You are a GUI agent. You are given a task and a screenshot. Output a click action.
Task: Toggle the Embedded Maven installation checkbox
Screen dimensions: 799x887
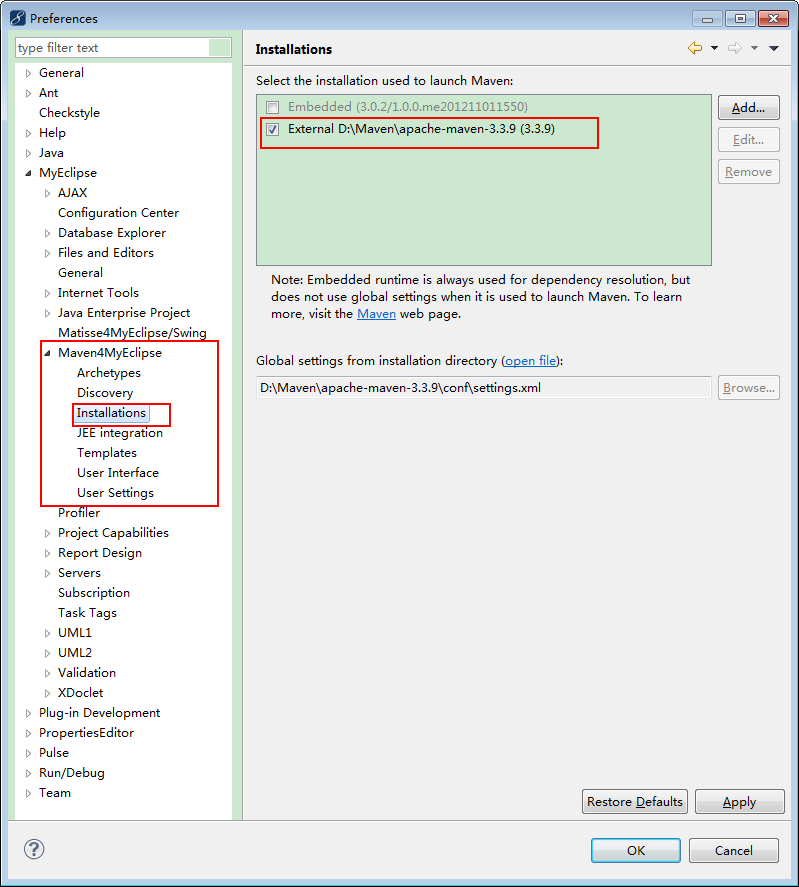click(x=273, y=107)
